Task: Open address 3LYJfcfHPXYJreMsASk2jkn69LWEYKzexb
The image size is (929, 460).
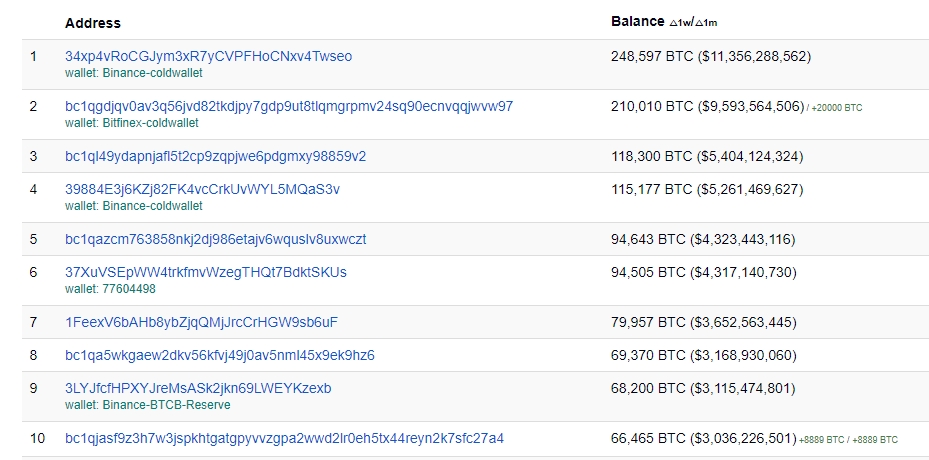Action: click(198, 388)
